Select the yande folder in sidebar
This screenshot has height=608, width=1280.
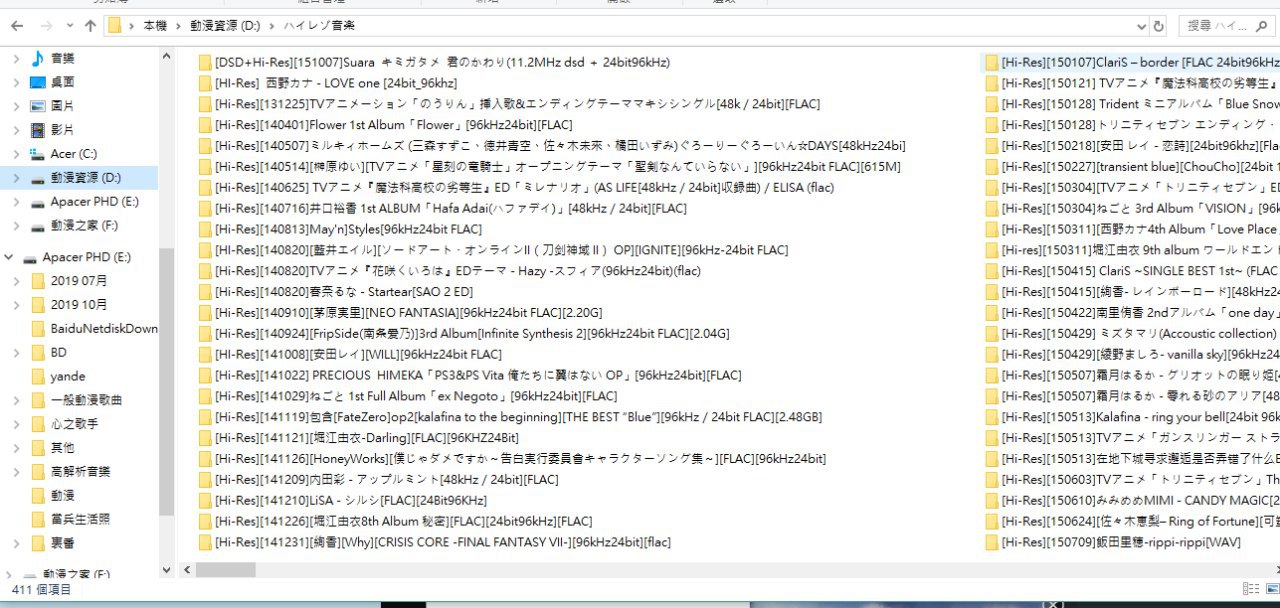pyautogui.click(x=67, y=376)
